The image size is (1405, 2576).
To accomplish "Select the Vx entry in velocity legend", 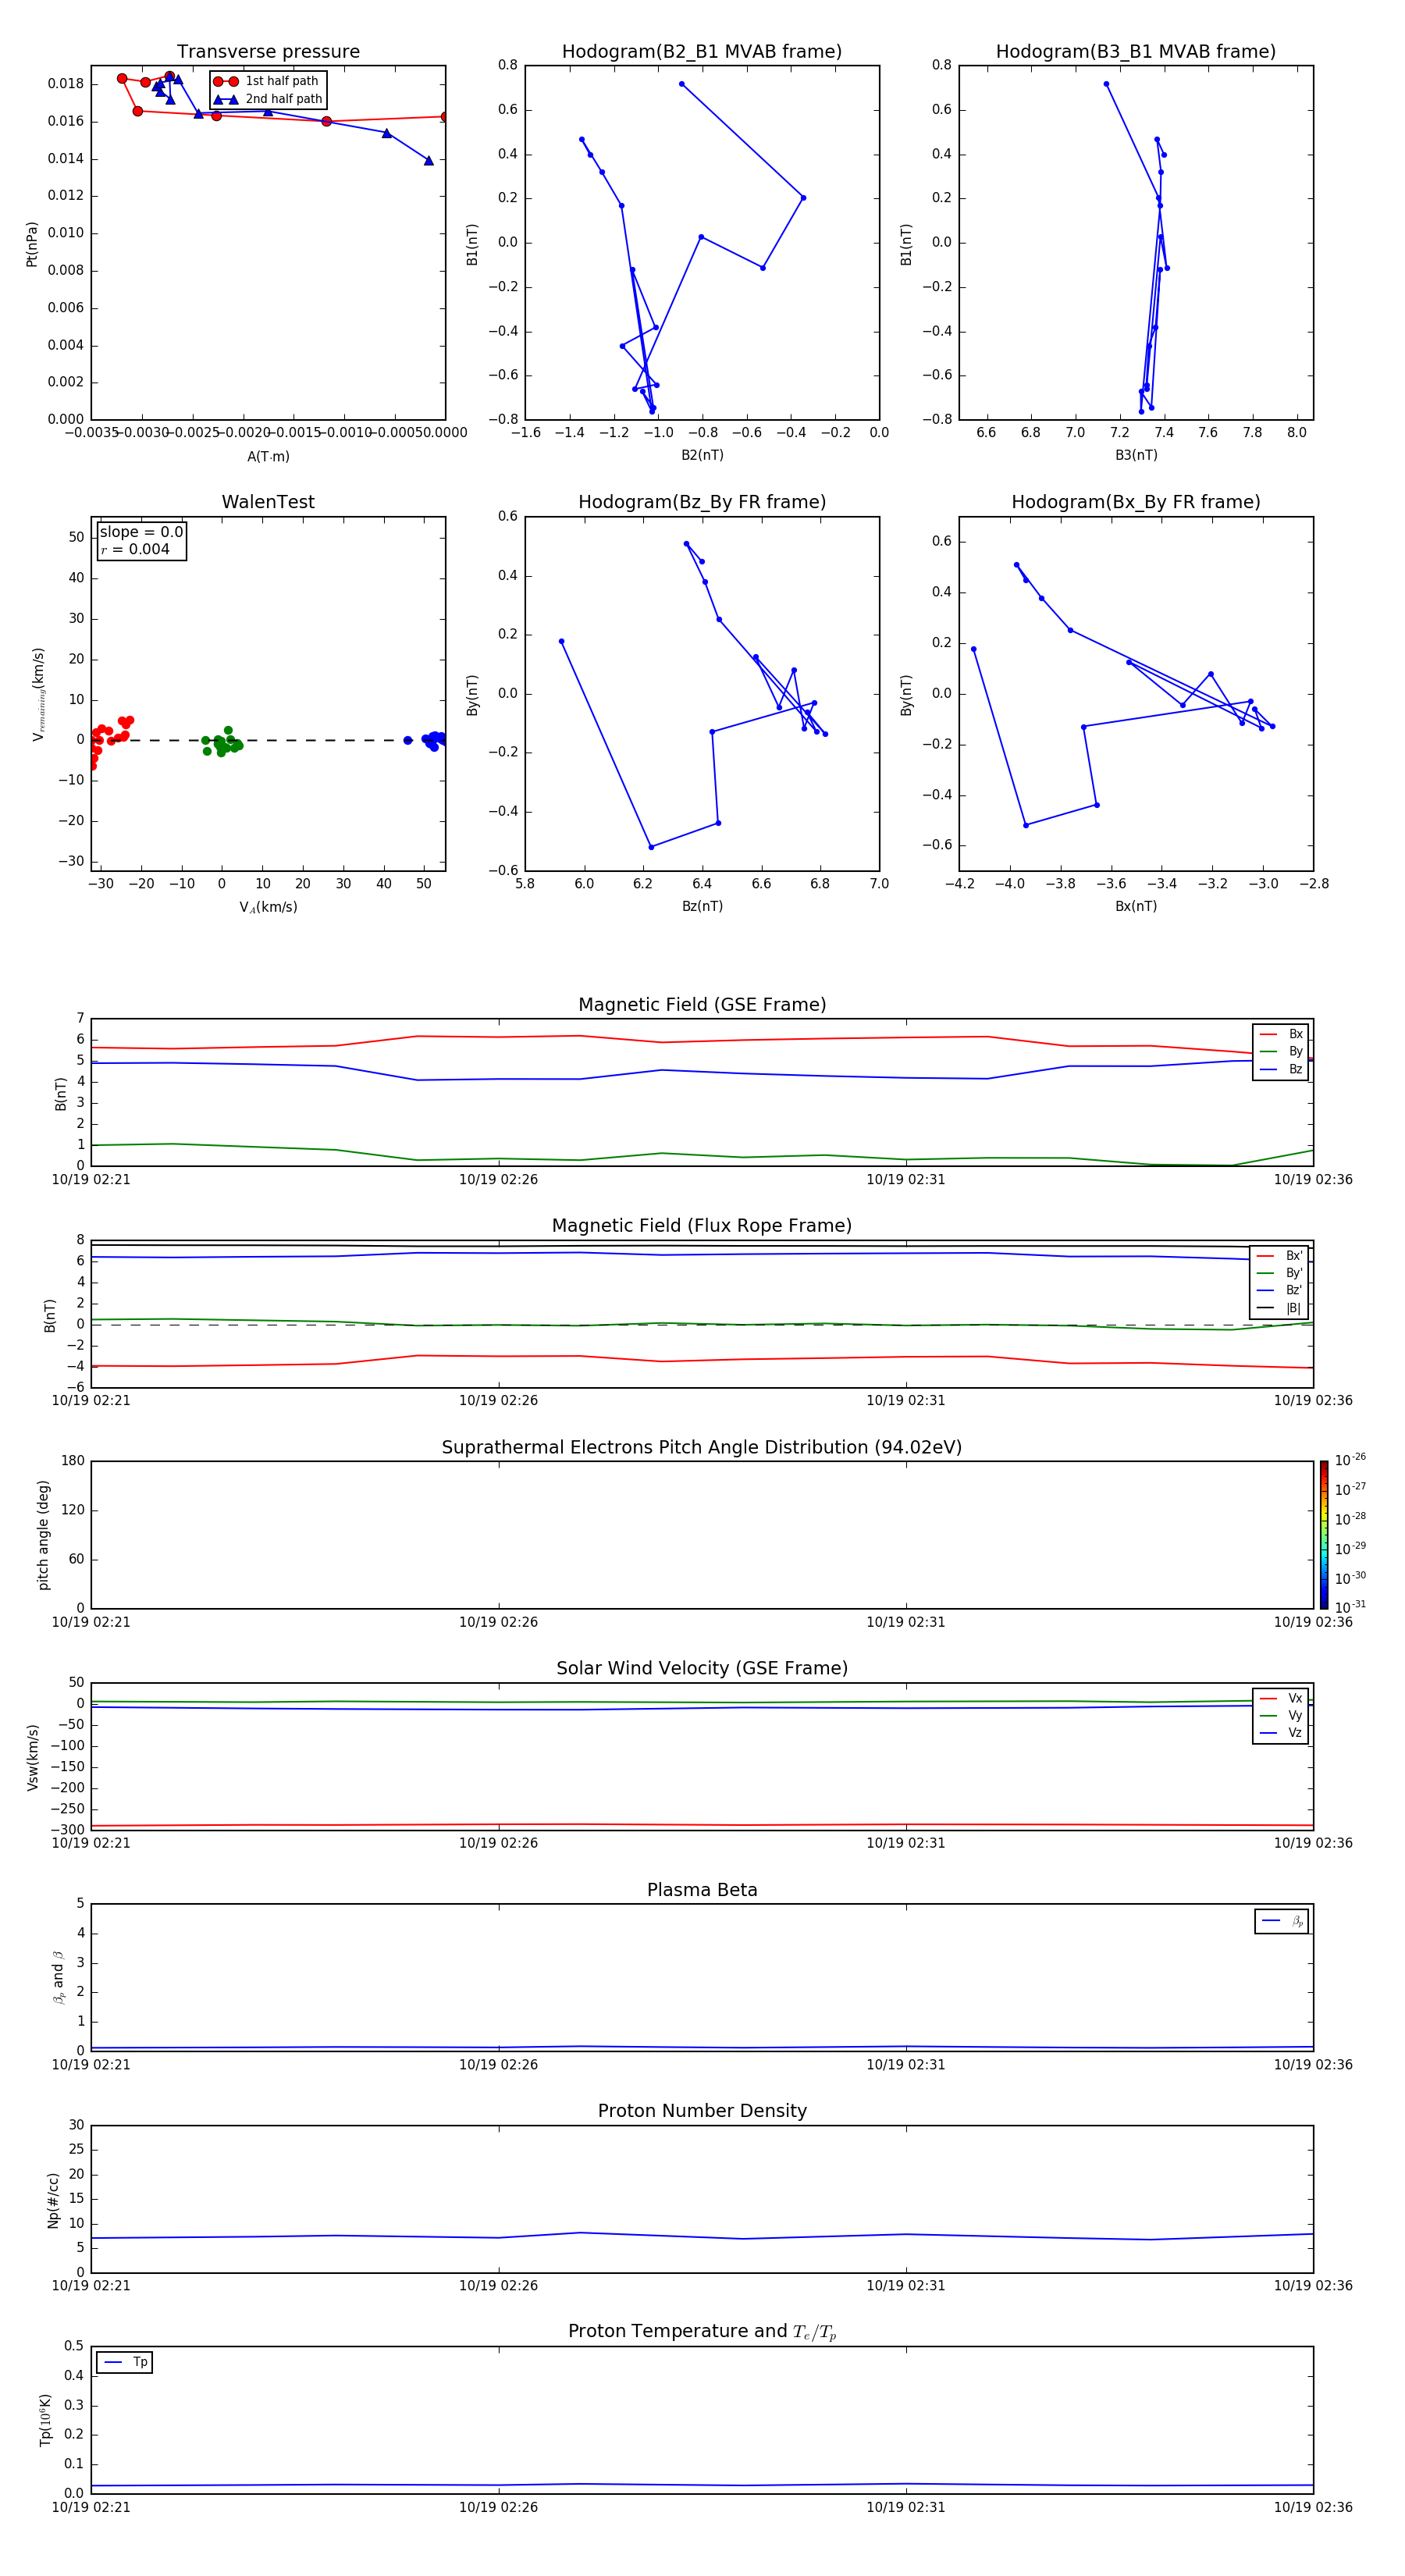I will (1281, 1698).
